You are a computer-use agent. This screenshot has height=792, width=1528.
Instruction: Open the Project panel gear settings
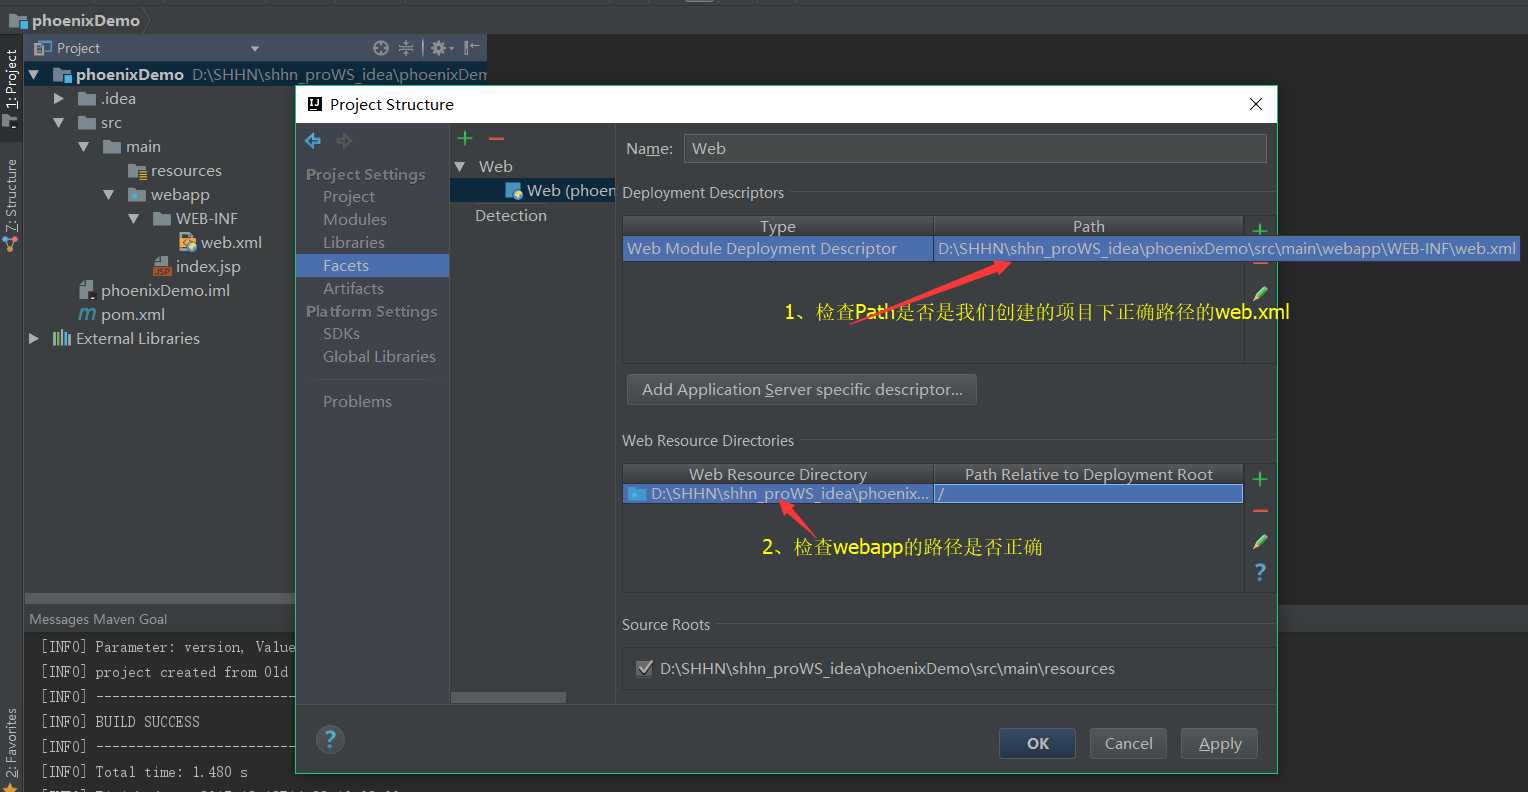(x=440, y=48)
